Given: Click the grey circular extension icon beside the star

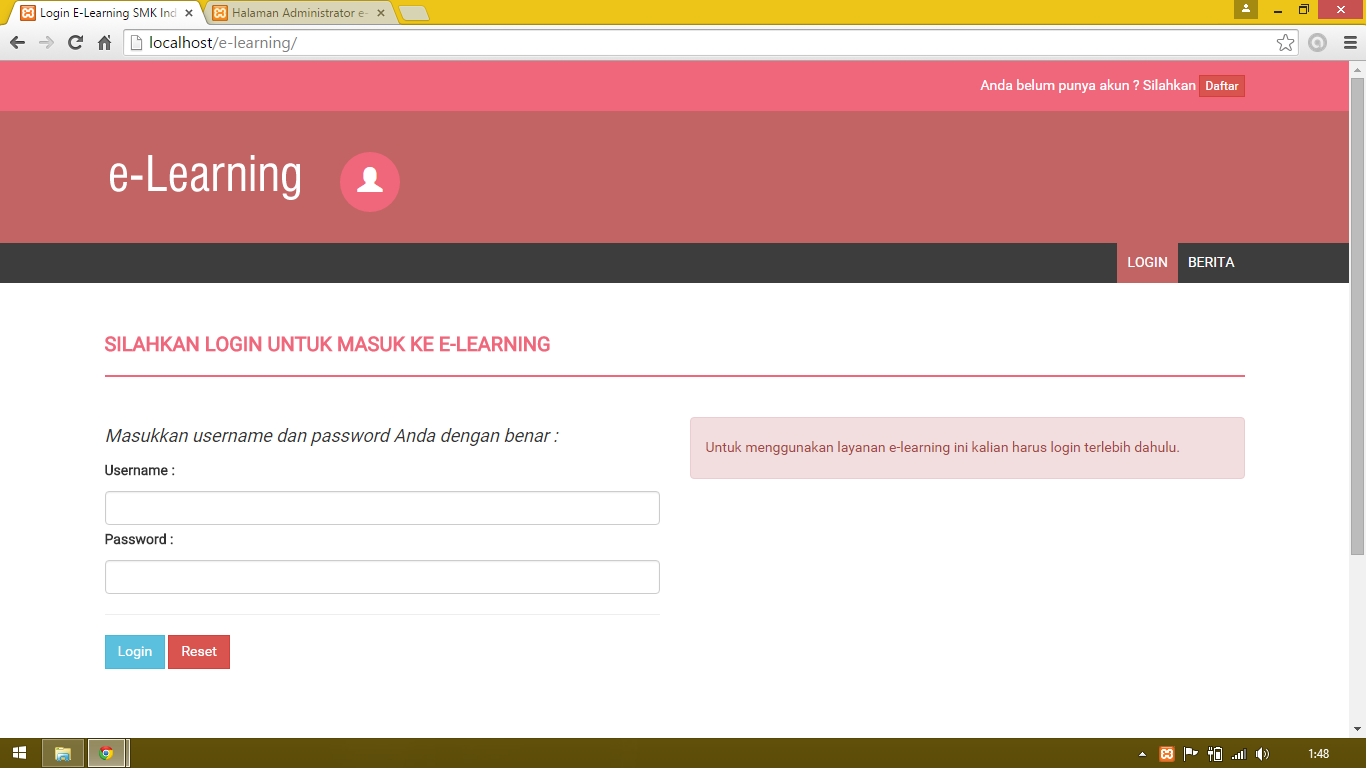Looking at the screenshot, I should click(x=1318, y=43).
